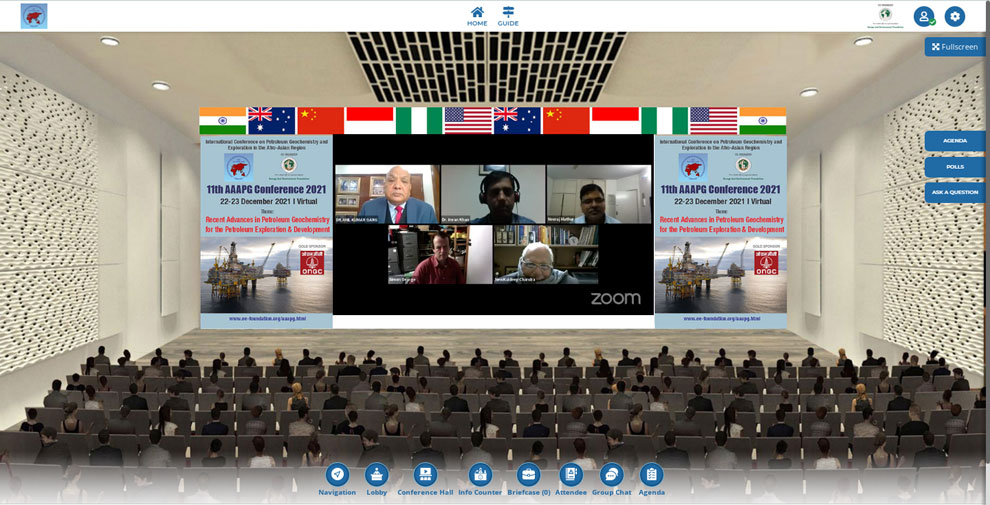This screenshot has width=990, height=505.
Task: Click the left banner 11th AAAPG Conference 2021 title
Action: (266, 189)
